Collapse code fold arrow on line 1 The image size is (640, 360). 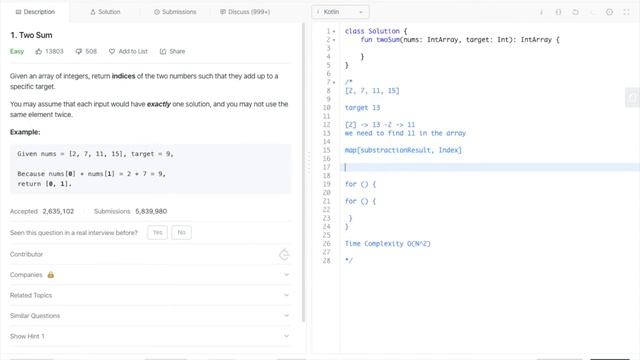point(334,31)
